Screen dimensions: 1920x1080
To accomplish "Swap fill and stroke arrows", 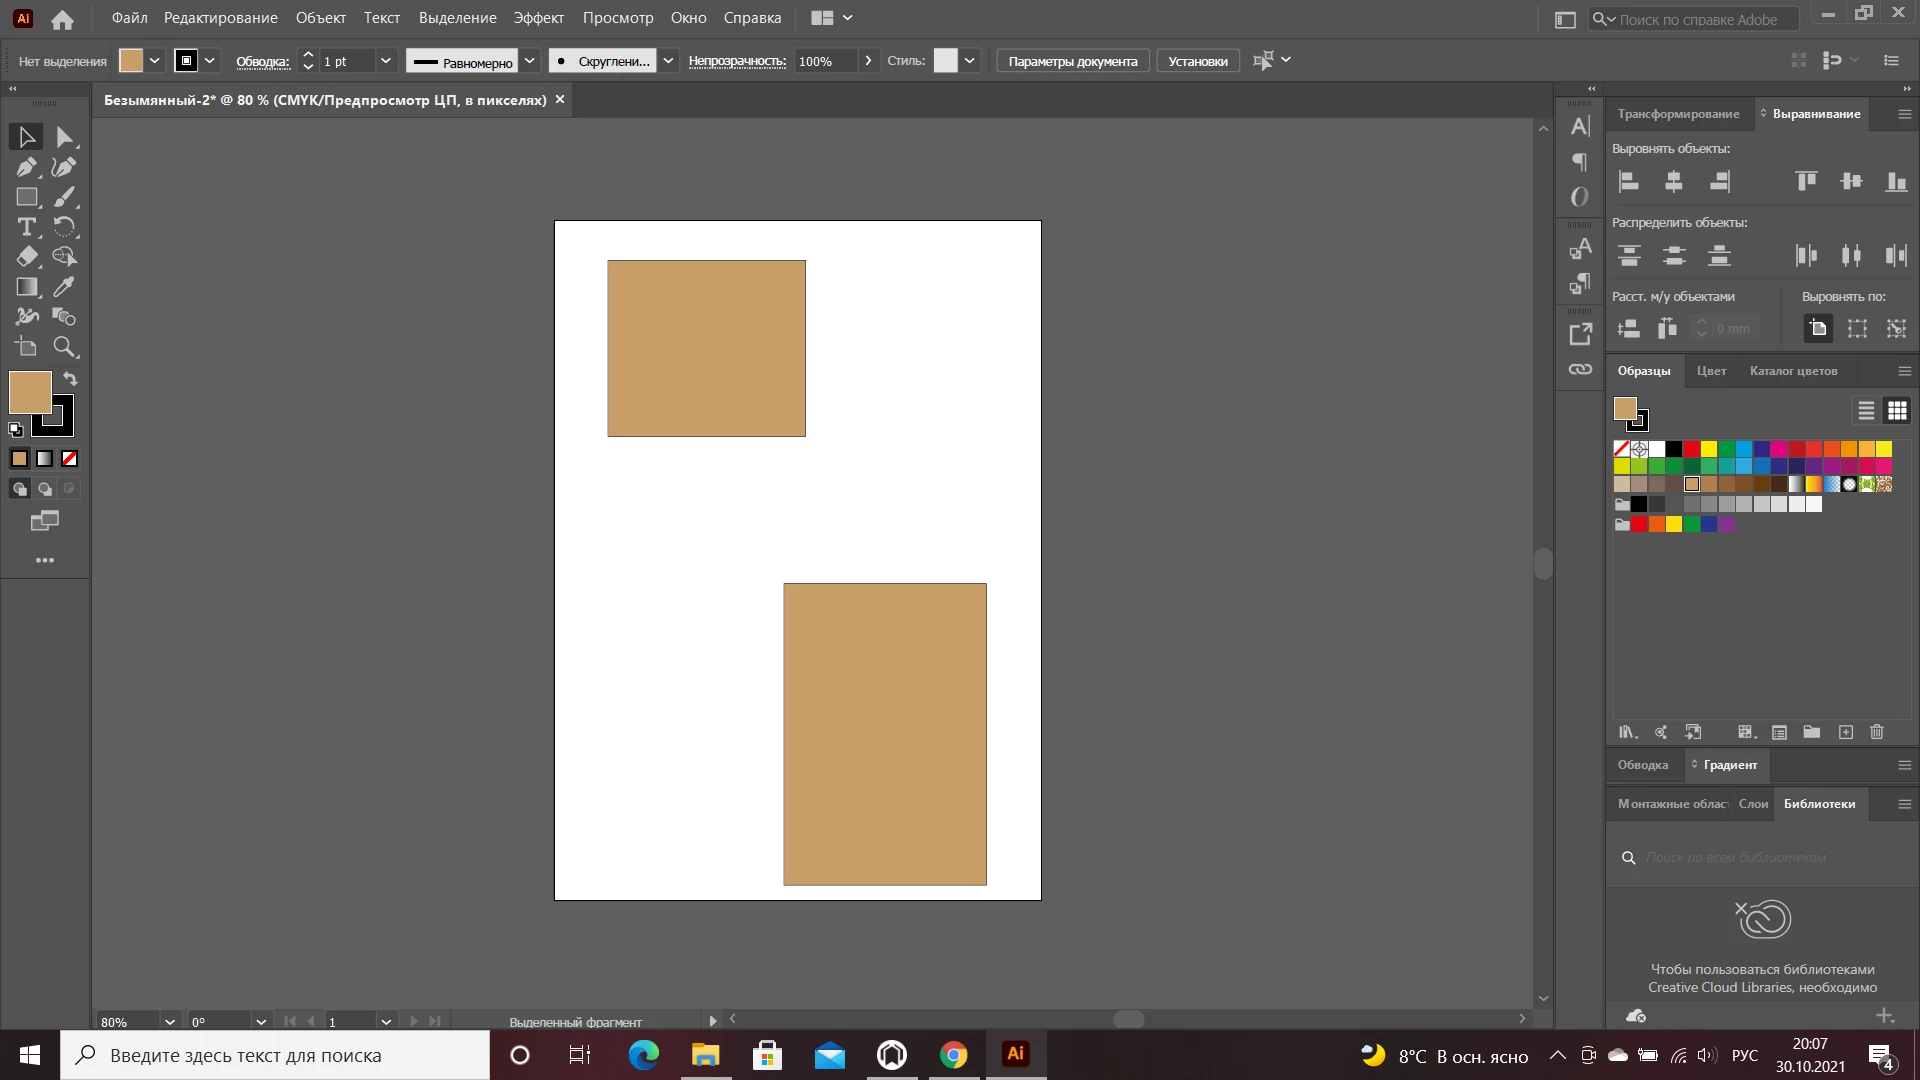I will click(x=70, y=379).
